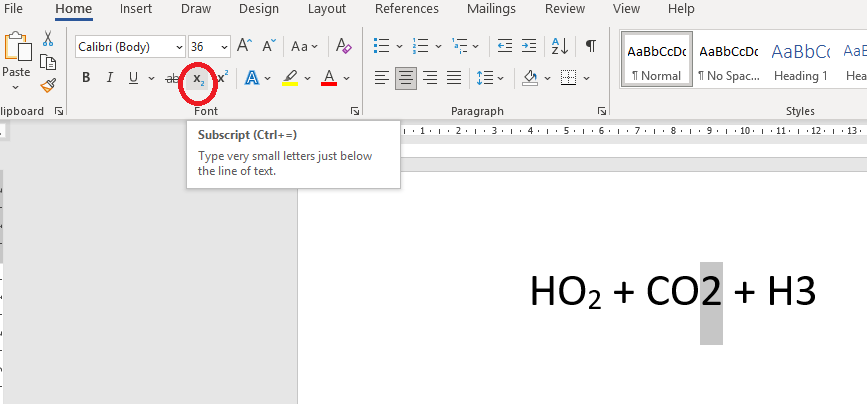The height and width of the screenshot is (404, 867).
Task: Sort text A to Z
Action: click(x=560, y=46)
